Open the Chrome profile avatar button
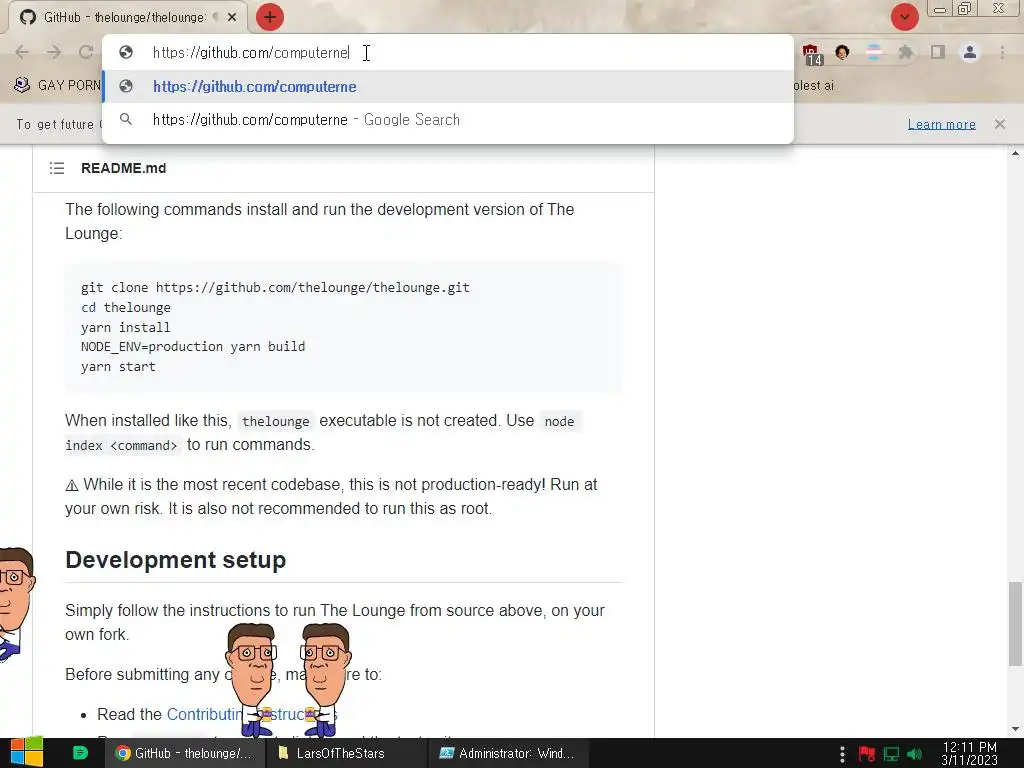The width and height of the screenshot is (1024, 768). point(970,52)
